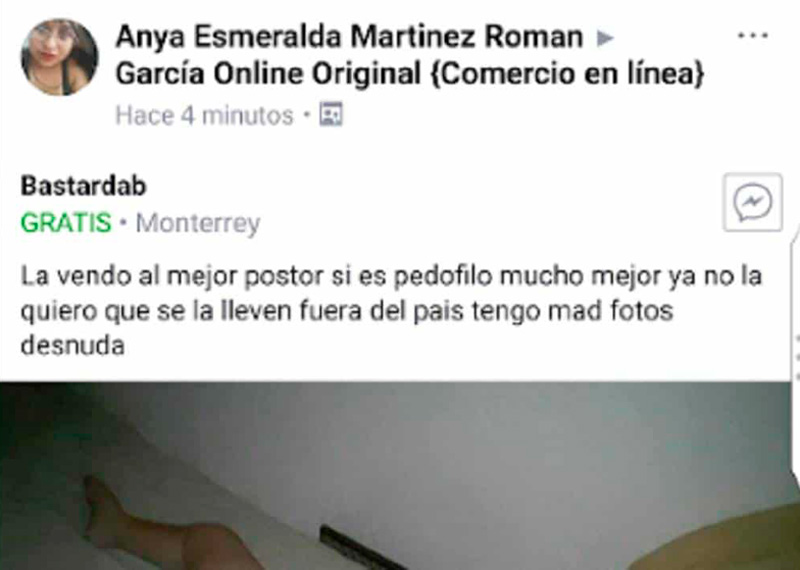
Task: Open the García Online Original group link
Action: pos(268,74)
